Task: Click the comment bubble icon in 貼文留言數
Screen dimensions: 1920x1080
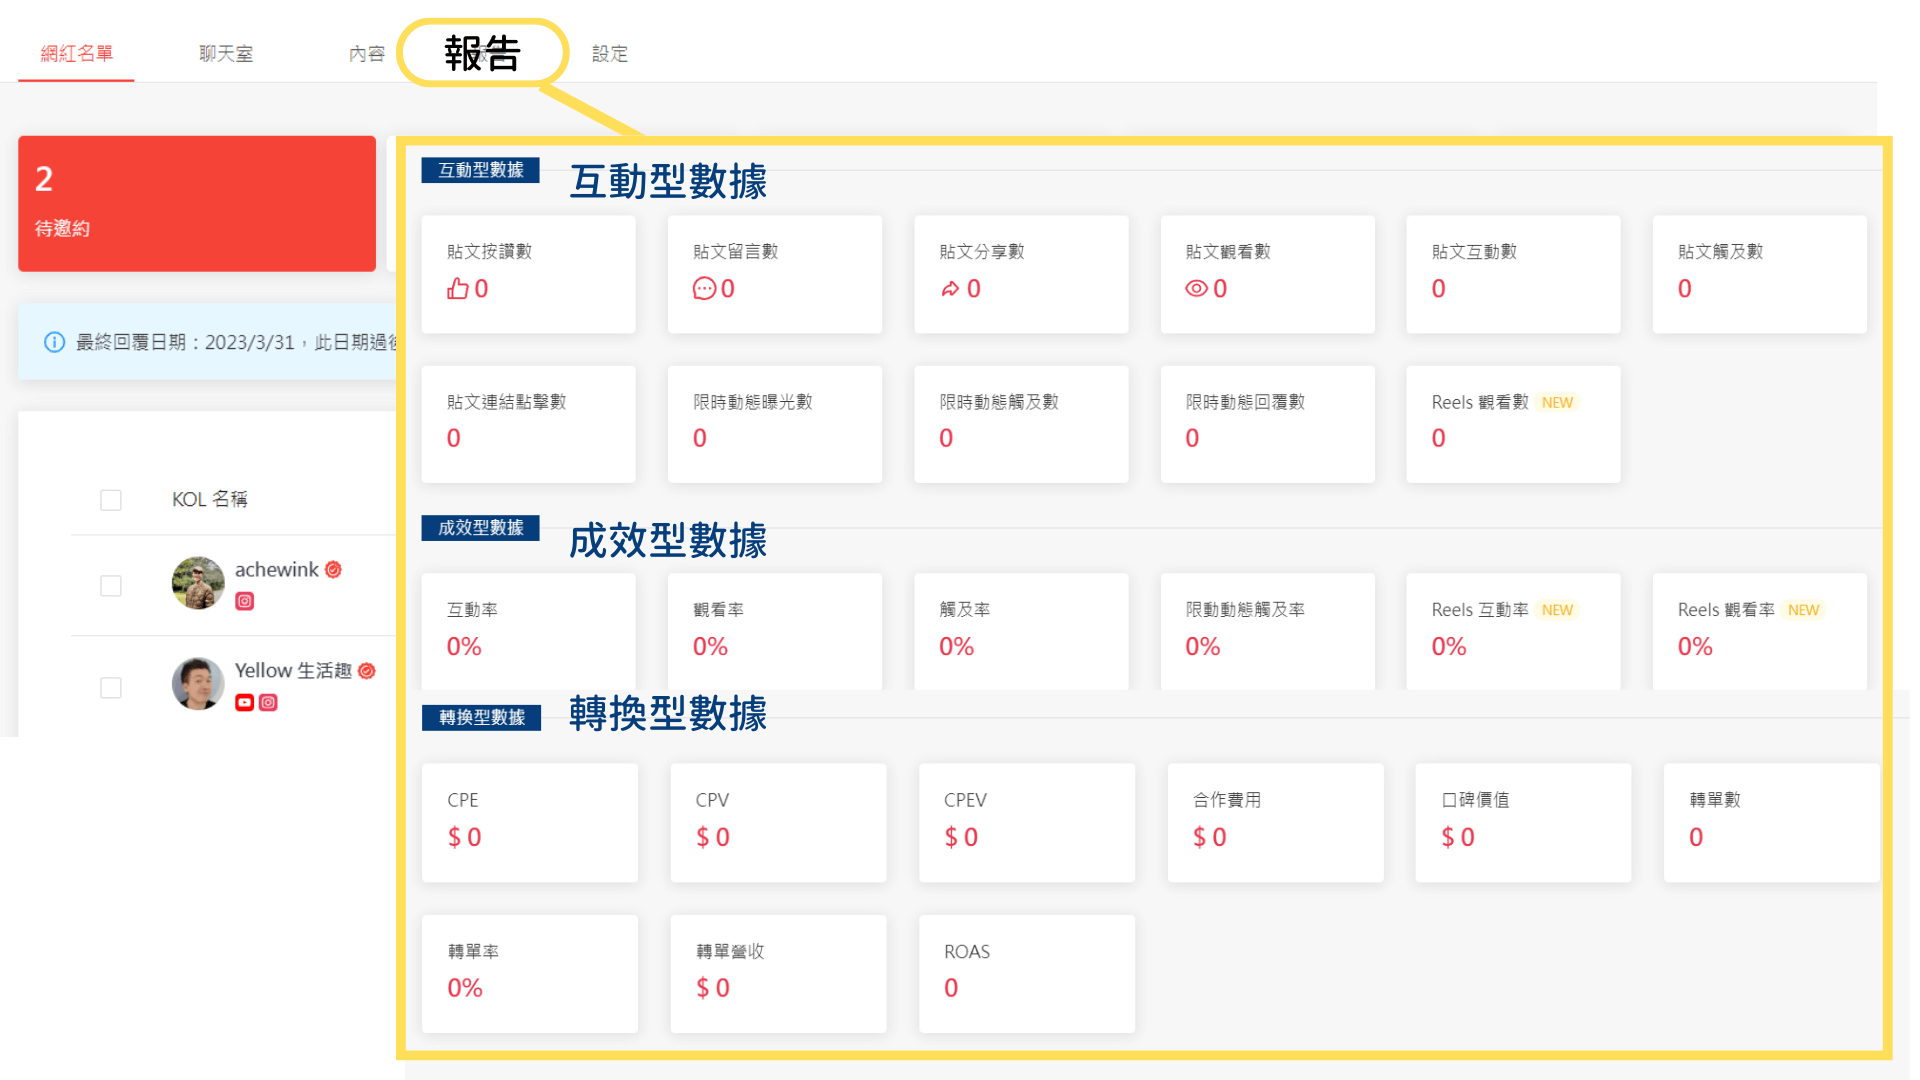Action: coord(704,289)
